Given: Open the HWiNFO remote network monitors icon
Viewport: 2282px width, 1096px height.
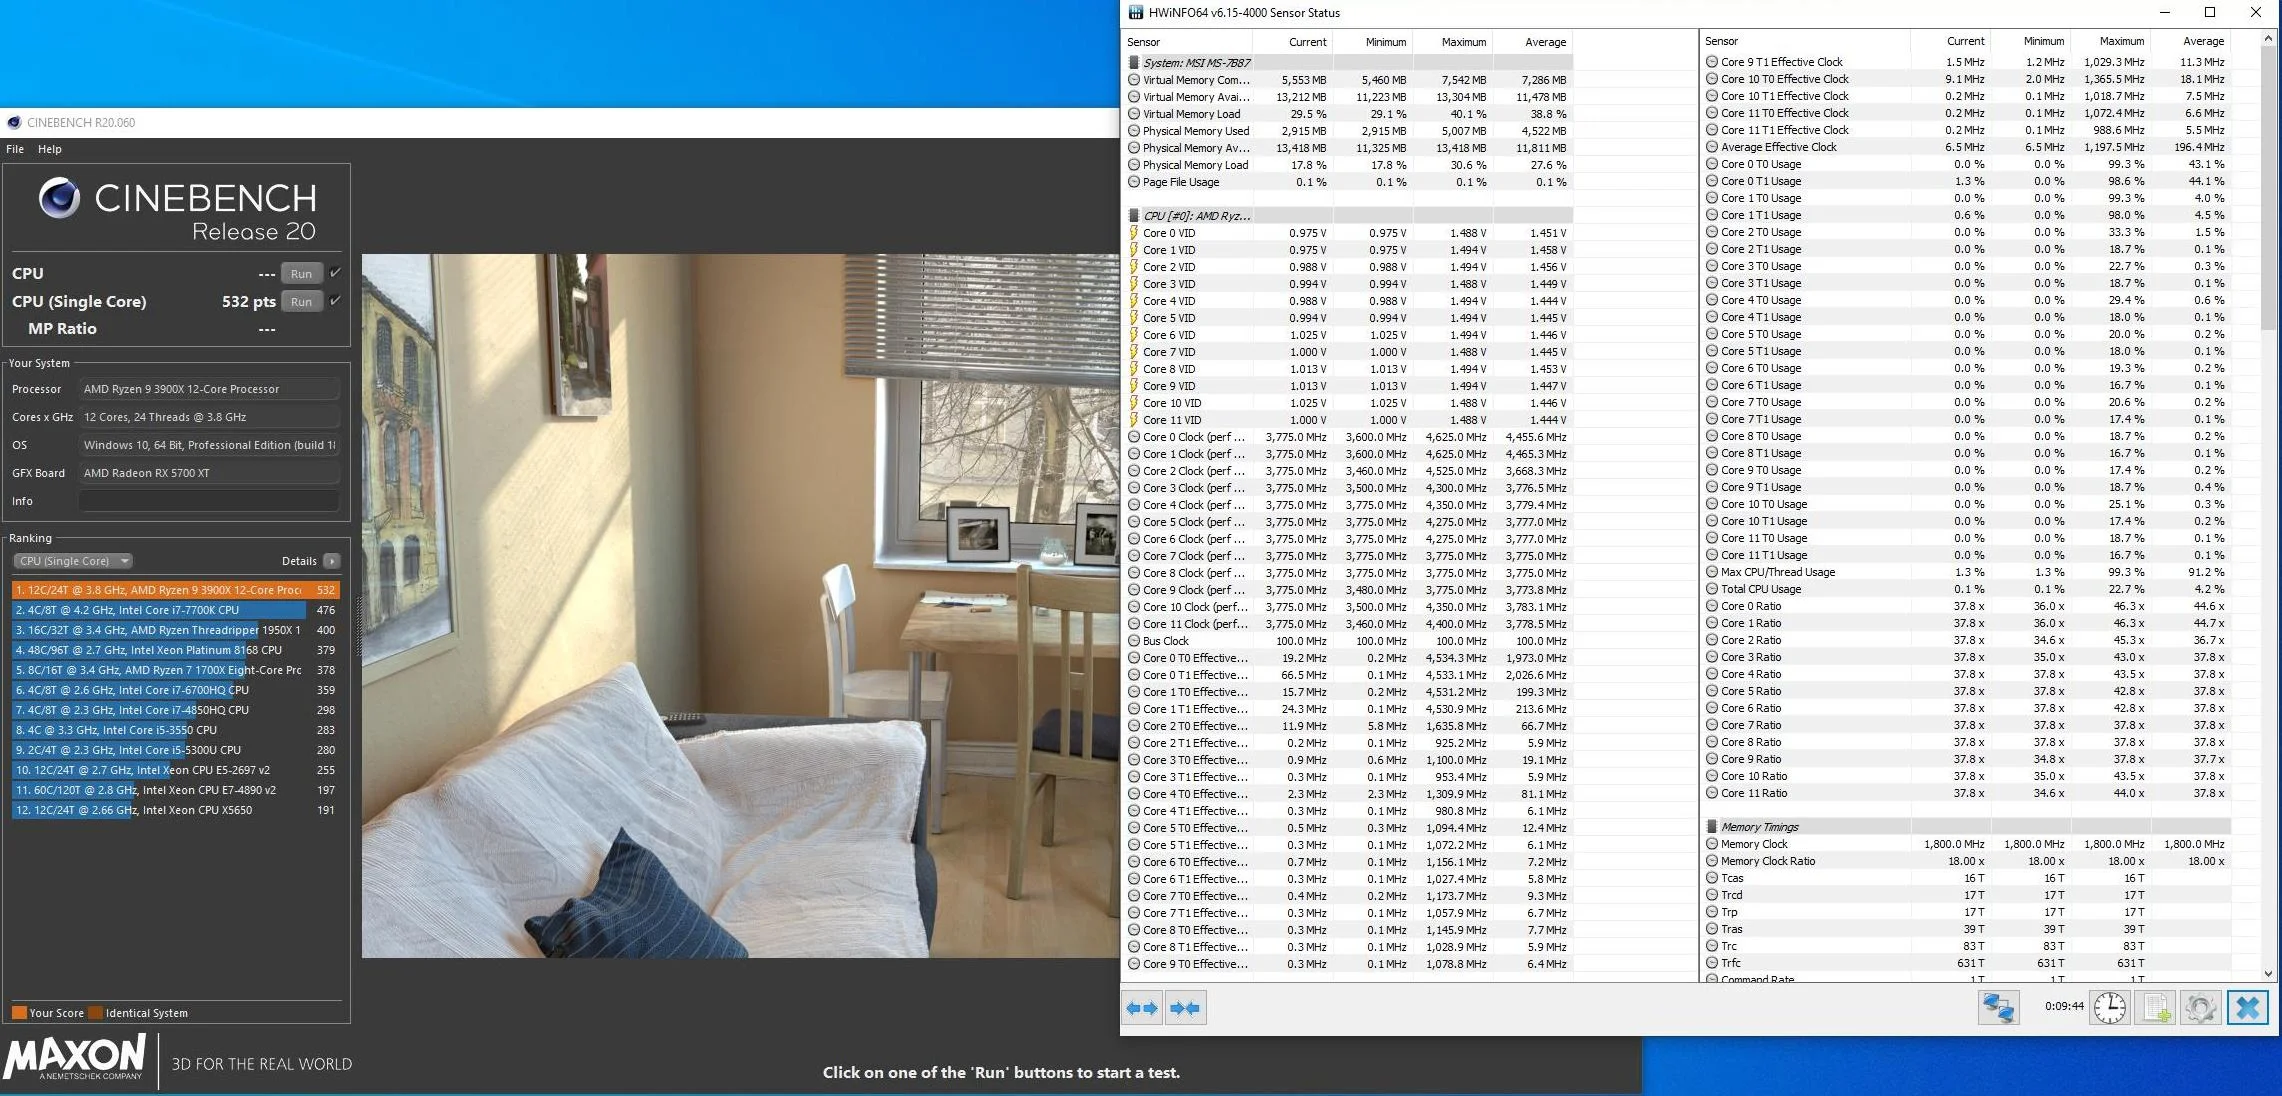Looking at the screenshot, I should 1999,1008.
